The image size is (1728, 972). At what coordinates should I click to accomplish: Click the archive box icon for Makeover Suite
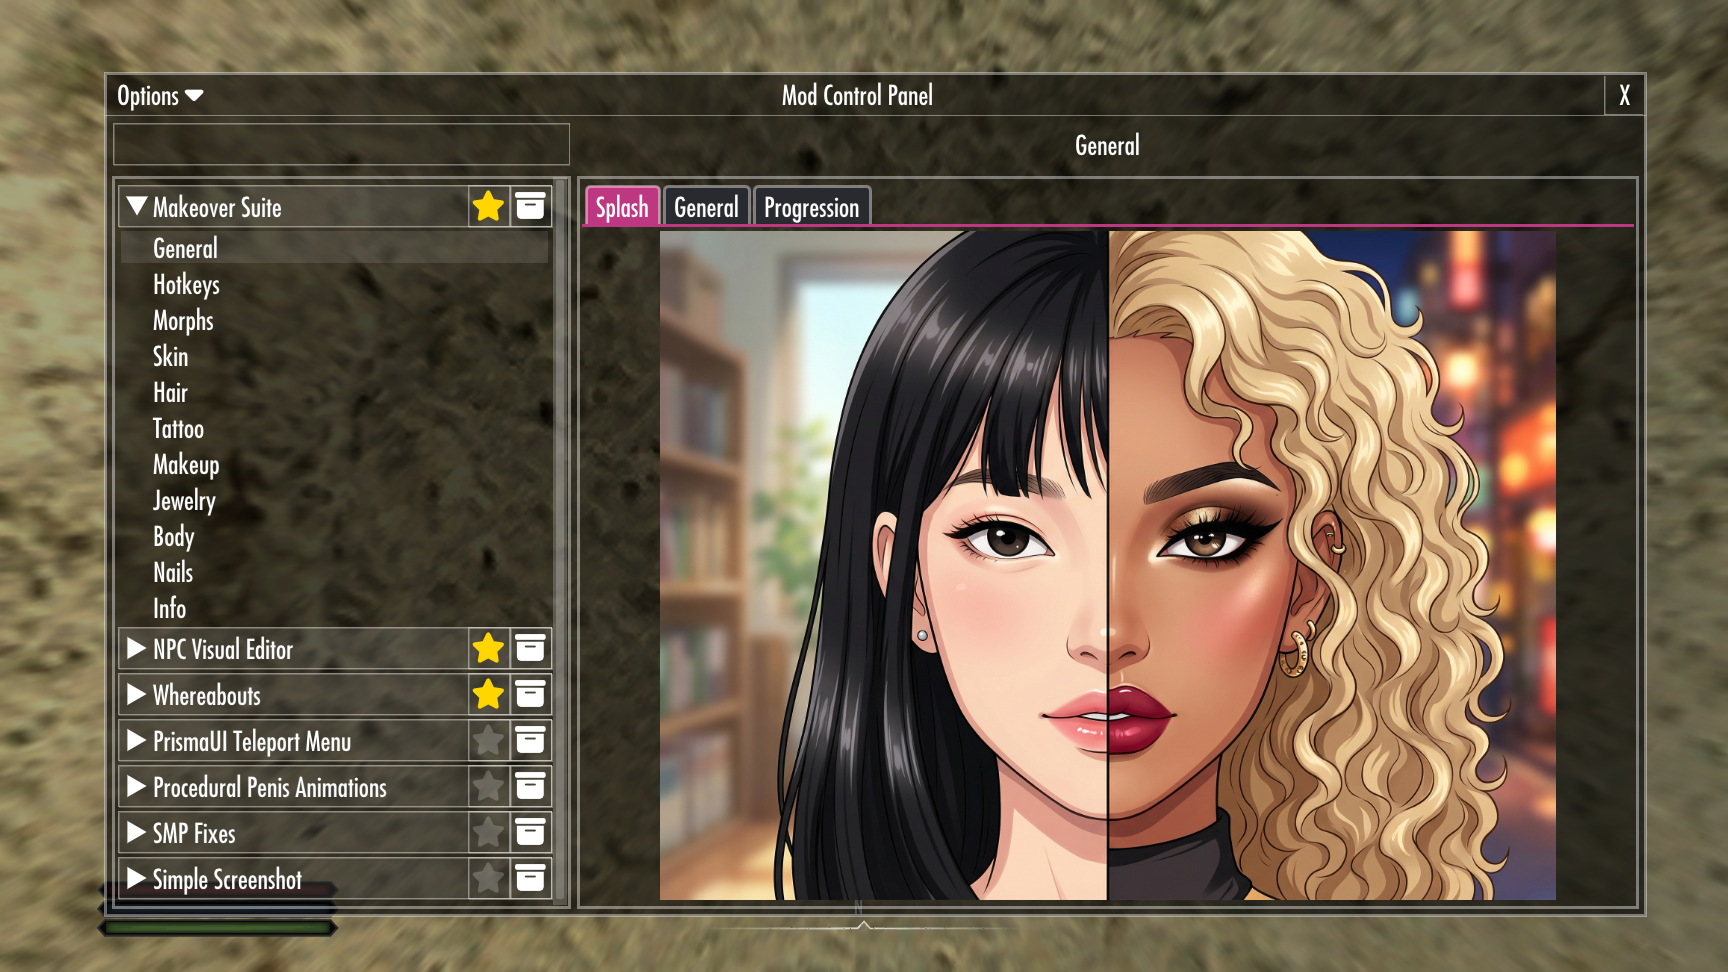click(530, 207)
